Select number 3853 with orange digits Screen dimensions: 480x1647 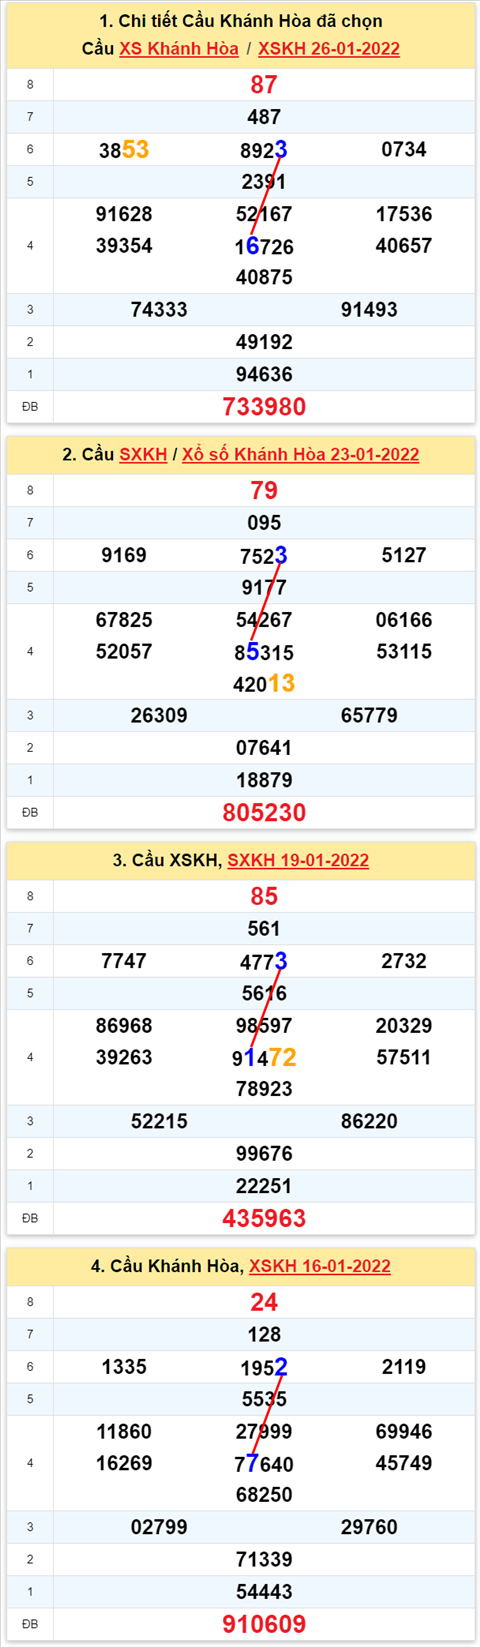pos(124,150)
